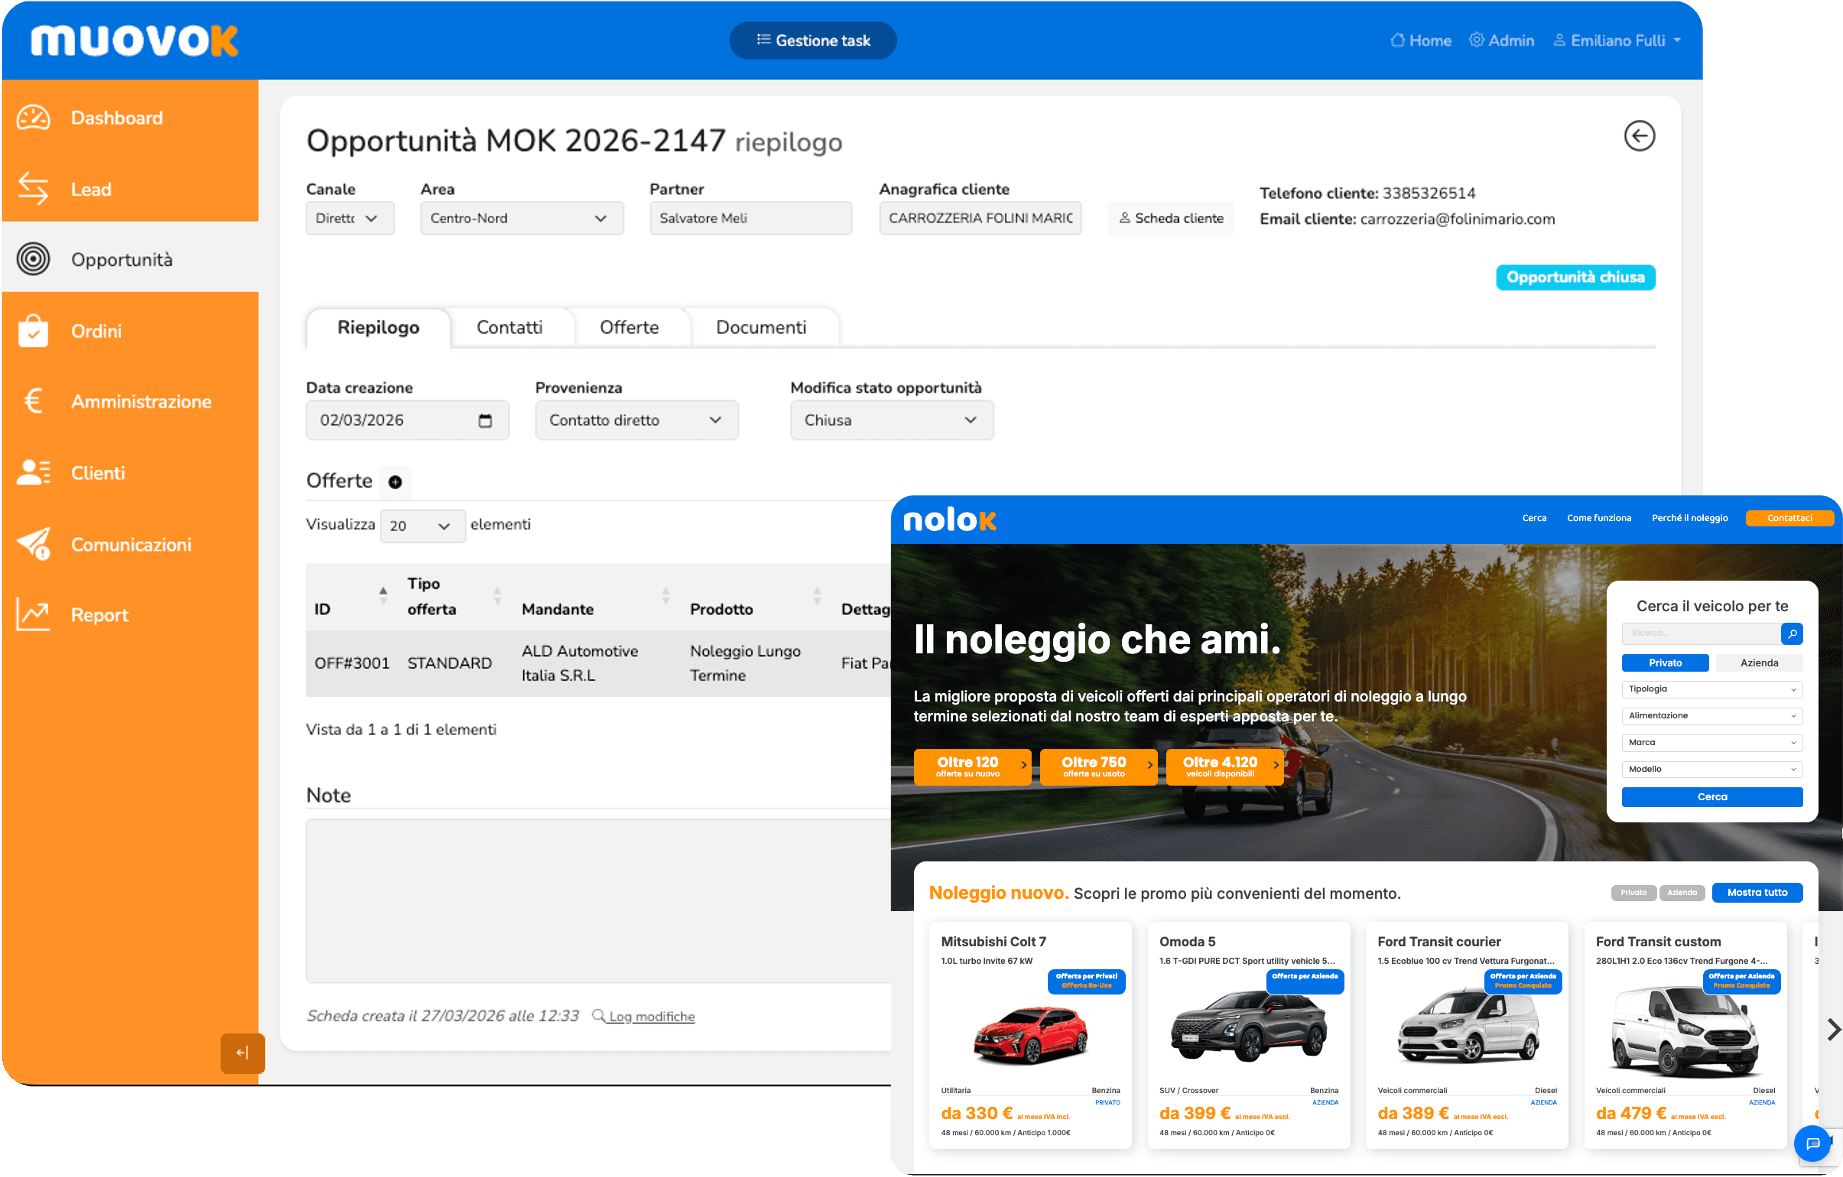The height and width of the screenshot is (1177, 1843).
Task: Click the Scheda cliente button
Action: tap(1171, 218)
